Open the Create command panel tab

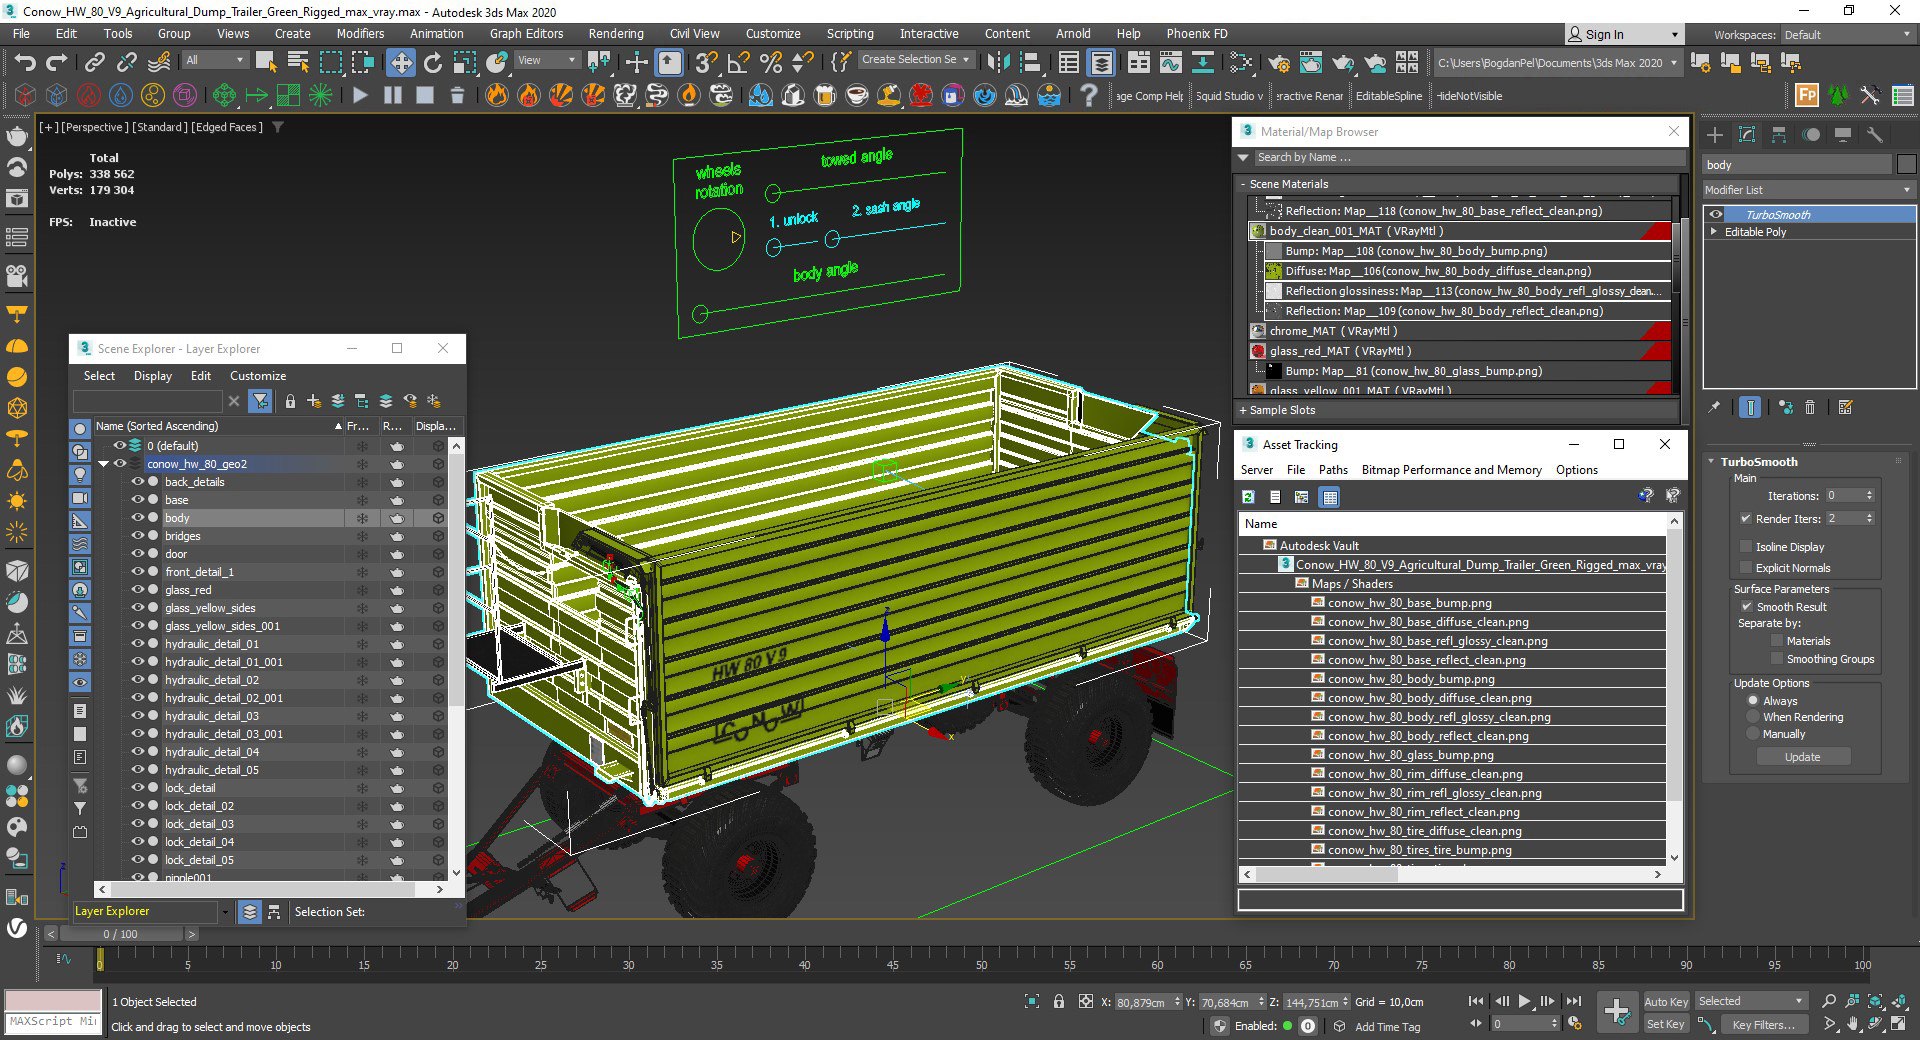click(x=1715, y=134)
